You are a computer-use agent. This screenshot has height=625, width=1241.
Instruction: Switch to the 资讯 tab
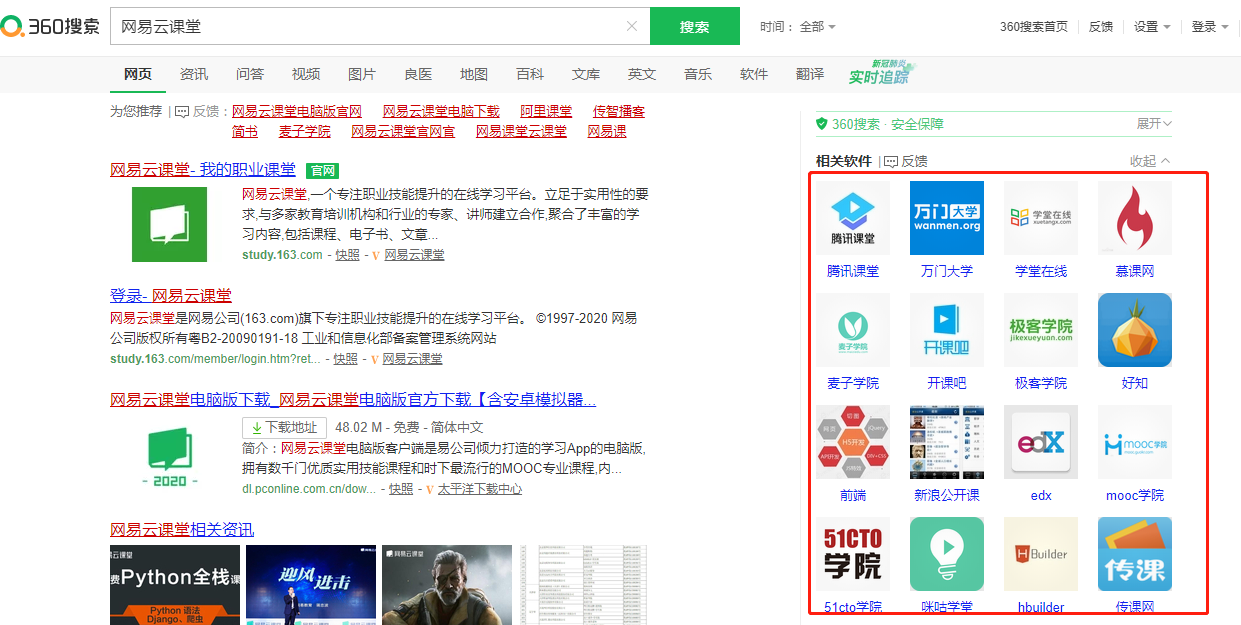(194, 74)
